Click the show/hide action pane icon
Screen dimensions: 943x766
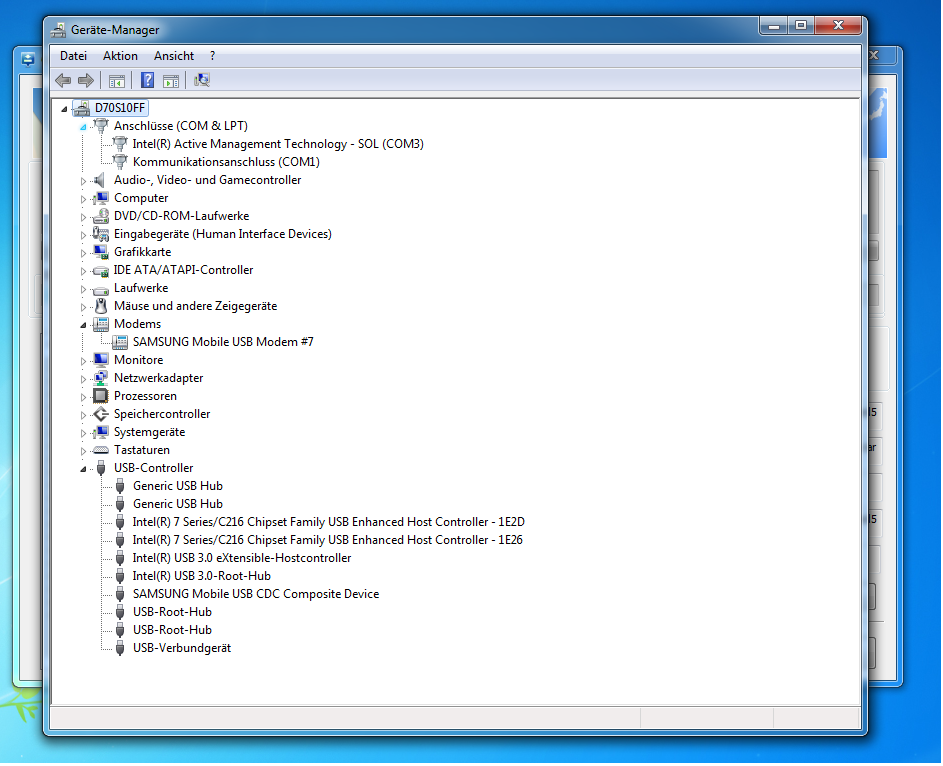click(x=171, y=81)
